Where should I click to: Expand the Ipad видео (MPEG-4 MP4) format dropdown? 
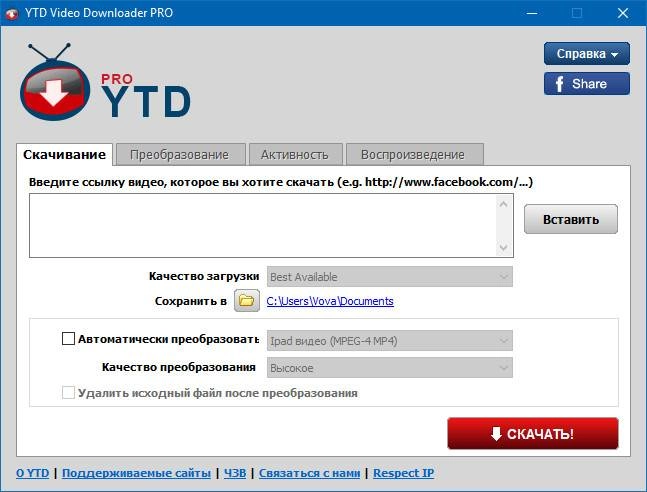click(390, 341)
